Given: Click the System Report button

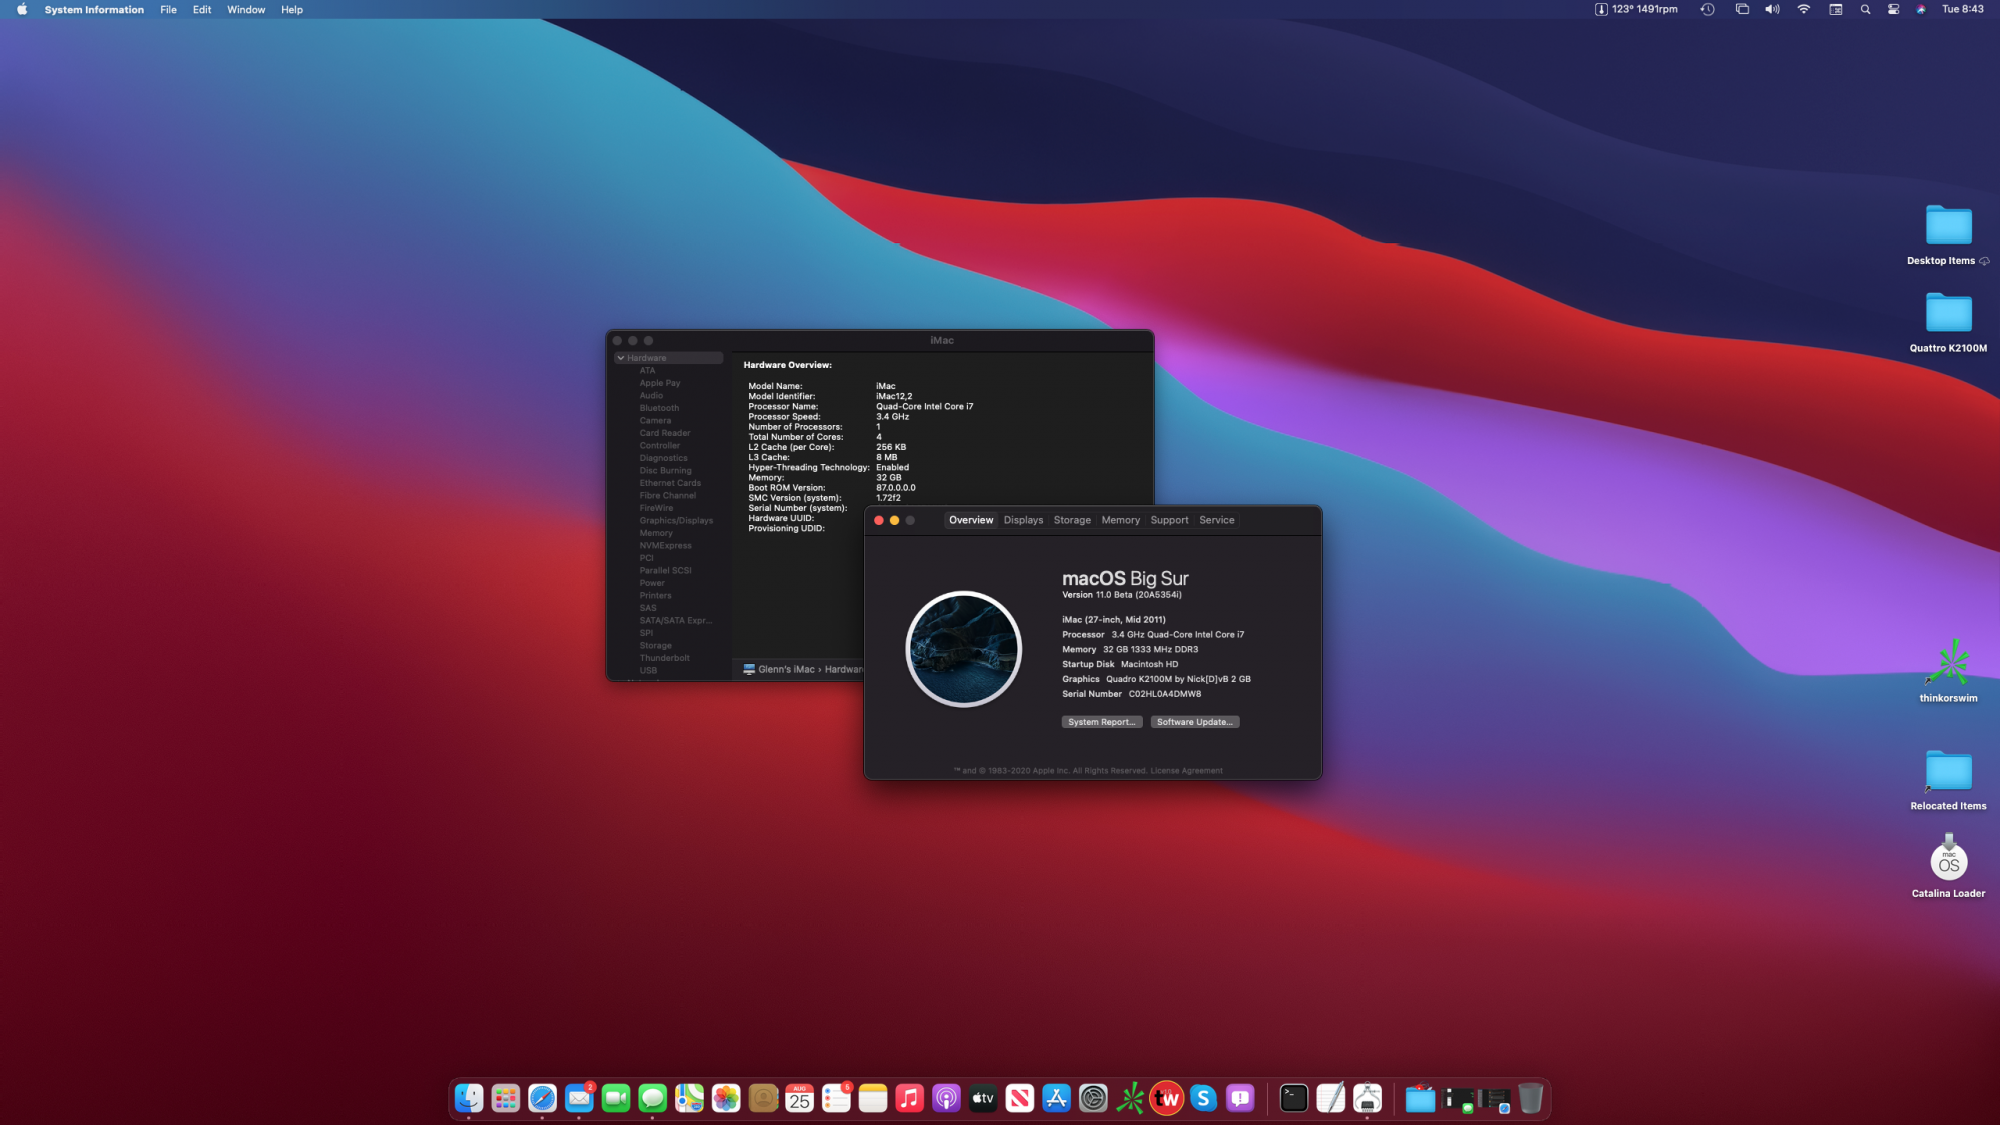Looking at the screenshot, I should 1102,722.
